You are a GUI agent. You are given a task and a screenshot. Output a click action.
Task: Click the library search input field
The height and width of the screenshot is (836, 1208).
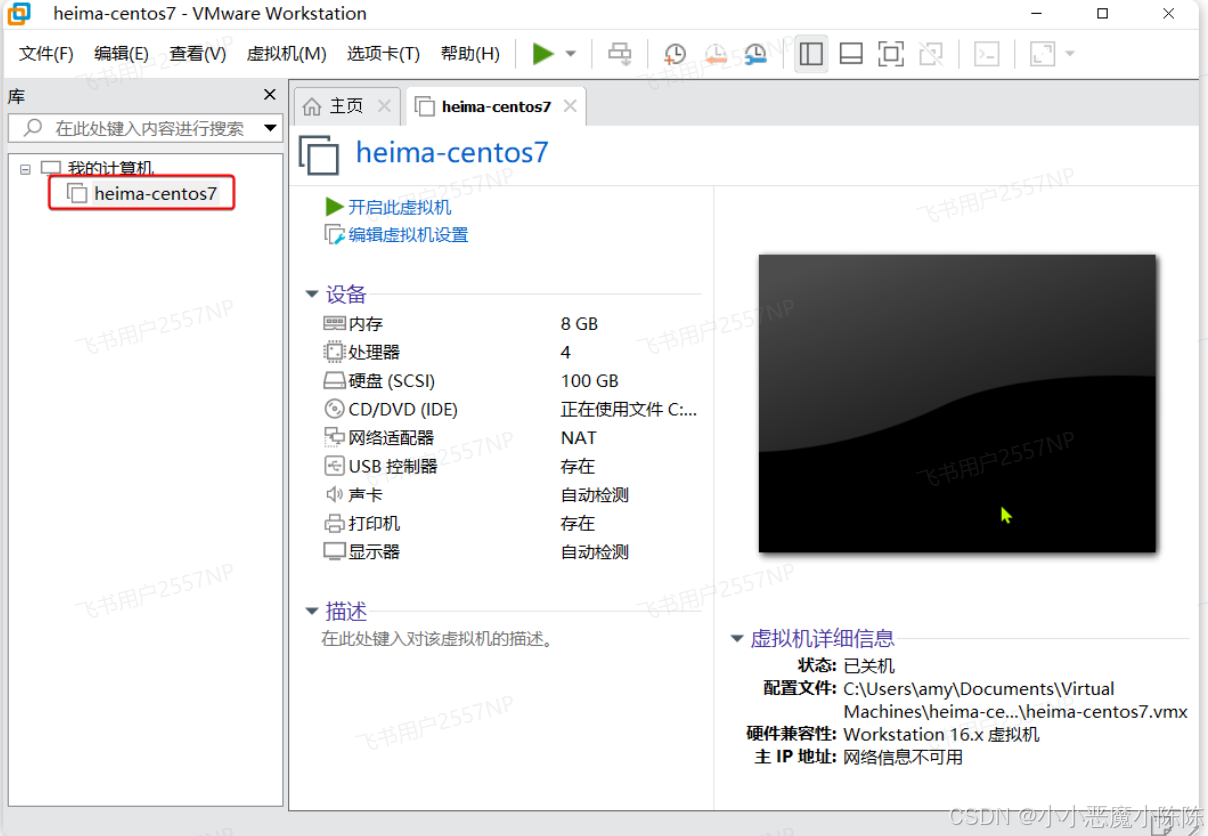(135, 128)
